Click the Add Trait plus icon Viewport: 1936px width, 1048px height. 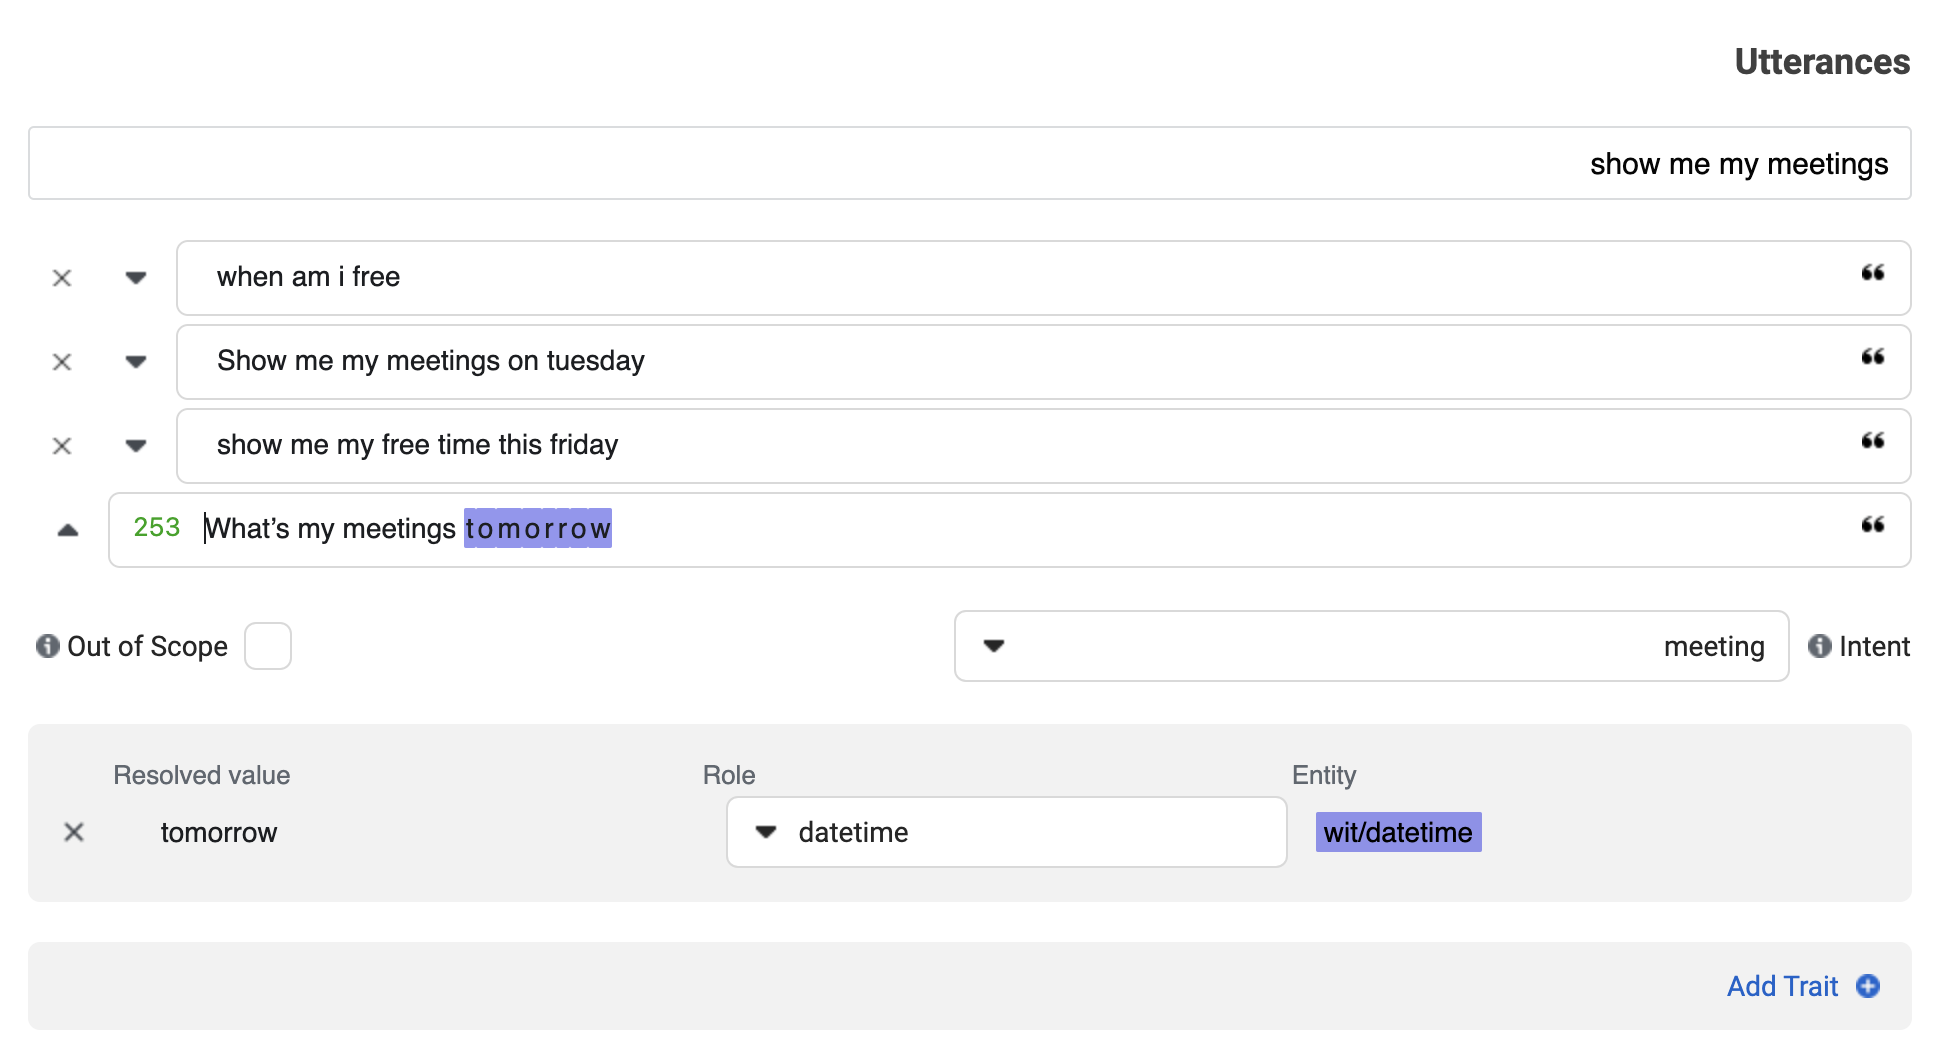1868,986
